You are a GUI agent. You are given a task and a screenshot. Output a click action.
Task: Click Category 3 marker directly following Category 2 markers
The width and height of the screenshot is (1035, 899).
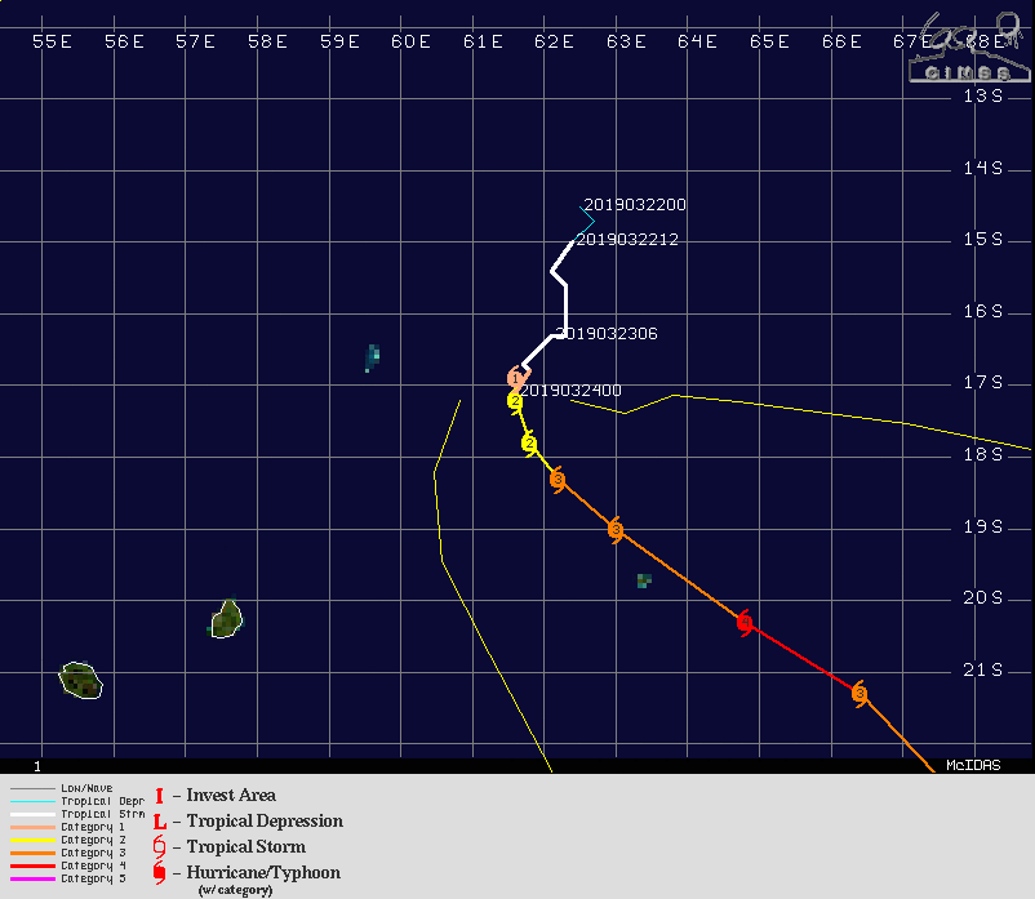558,479
